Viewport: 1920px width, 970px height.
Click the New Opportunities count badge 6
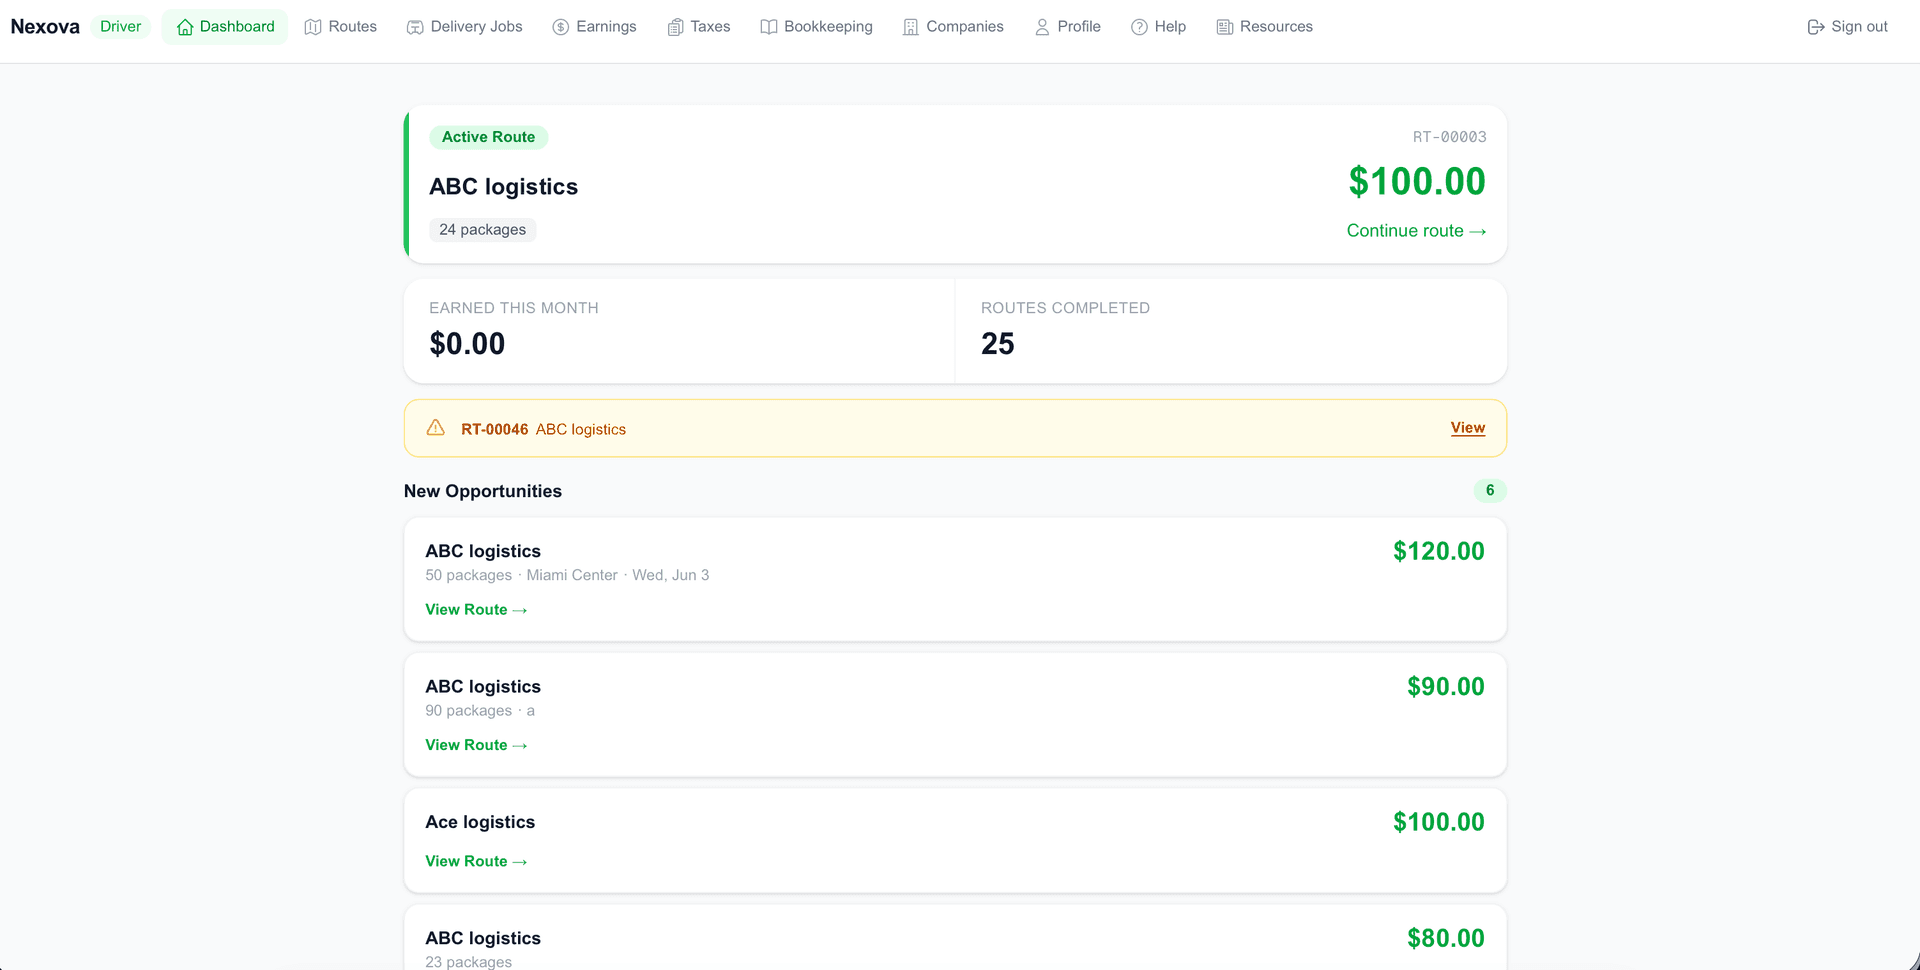[1490, 491]
